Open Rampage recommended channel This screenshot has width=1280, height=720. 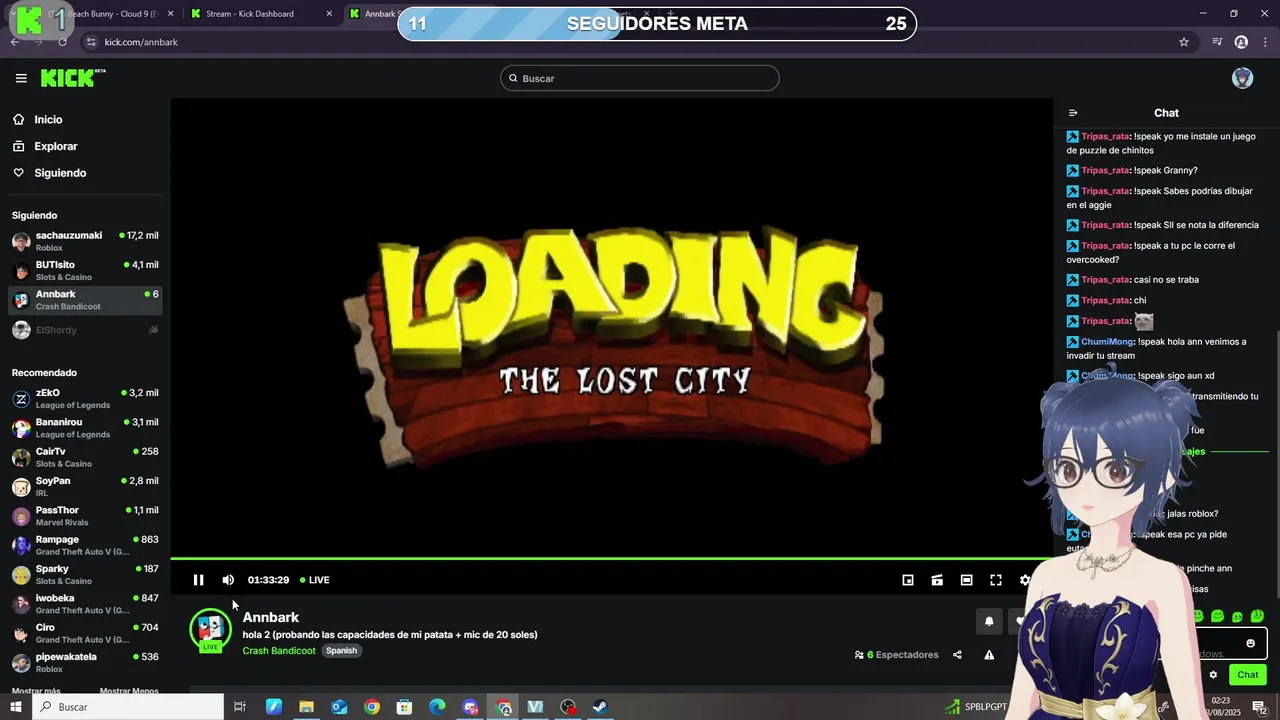tap(85, 545)
